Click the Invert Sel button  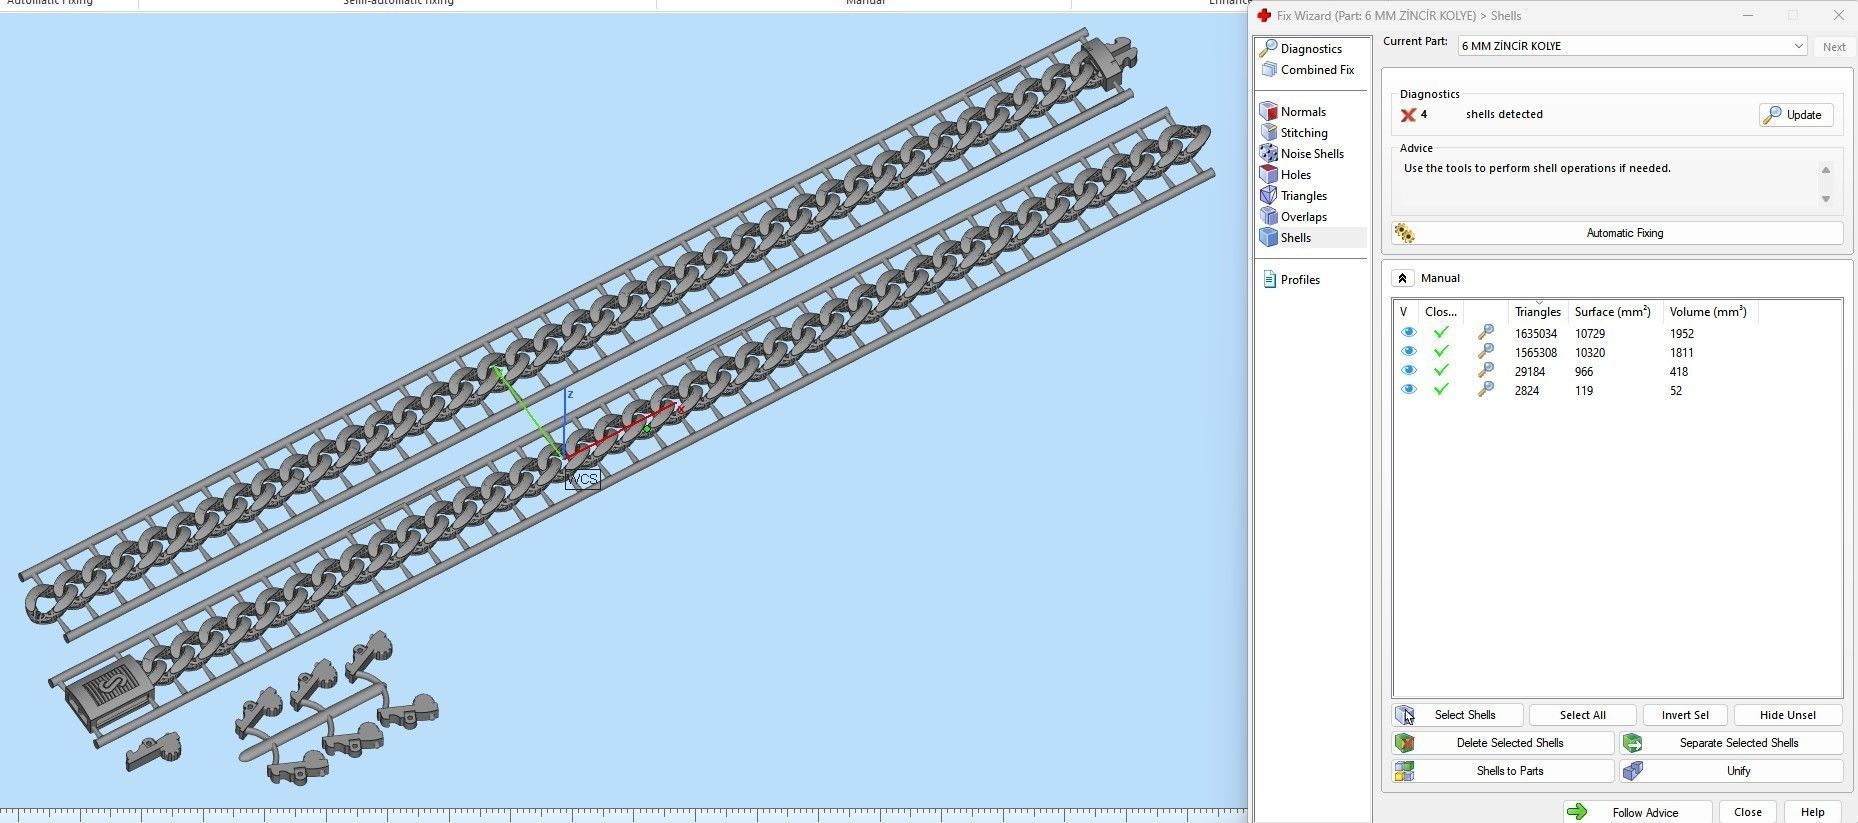[x=1685, y=715]
